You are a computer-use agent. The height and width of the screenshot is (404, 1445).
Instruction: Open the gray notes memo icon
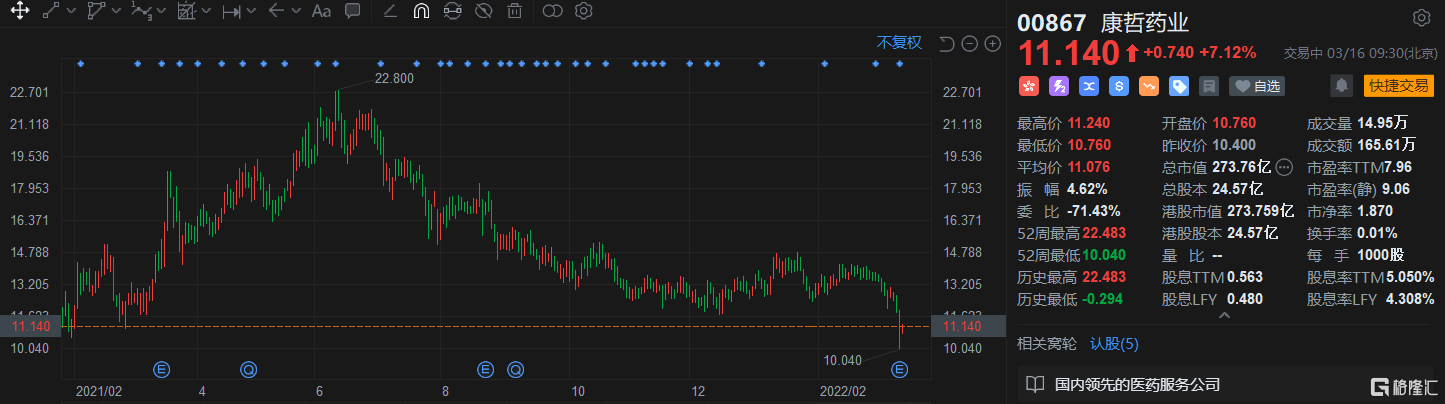1209,86
